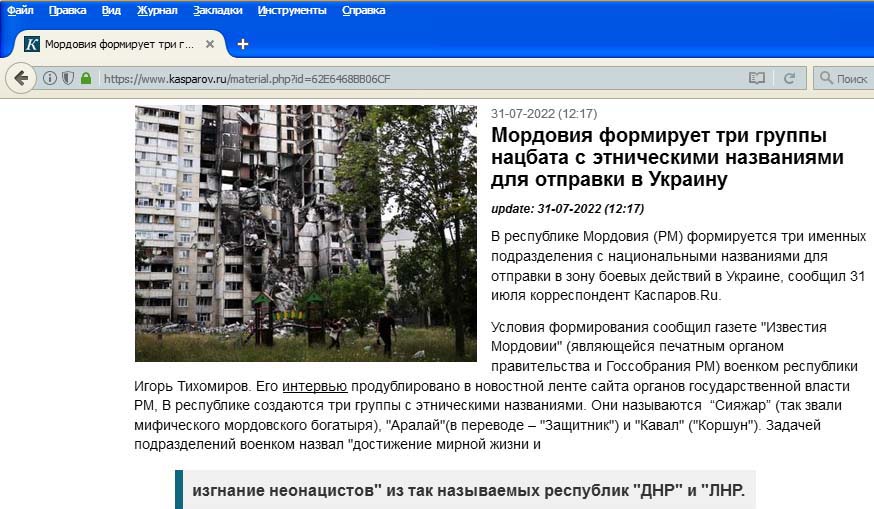
Task: Toggle Reader View book icon
Action: point(756,79)
